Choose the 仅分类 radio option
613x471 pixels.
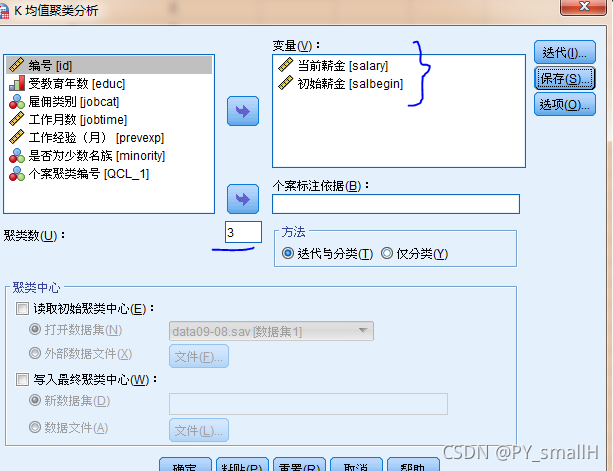(387, 253)
